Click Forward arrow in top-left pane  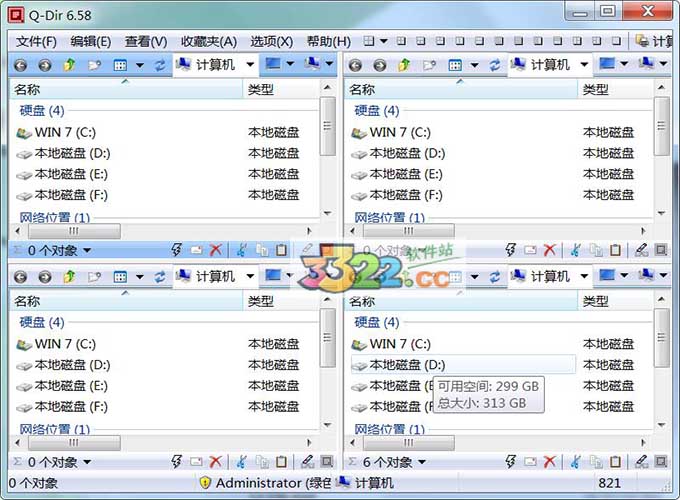45,65
